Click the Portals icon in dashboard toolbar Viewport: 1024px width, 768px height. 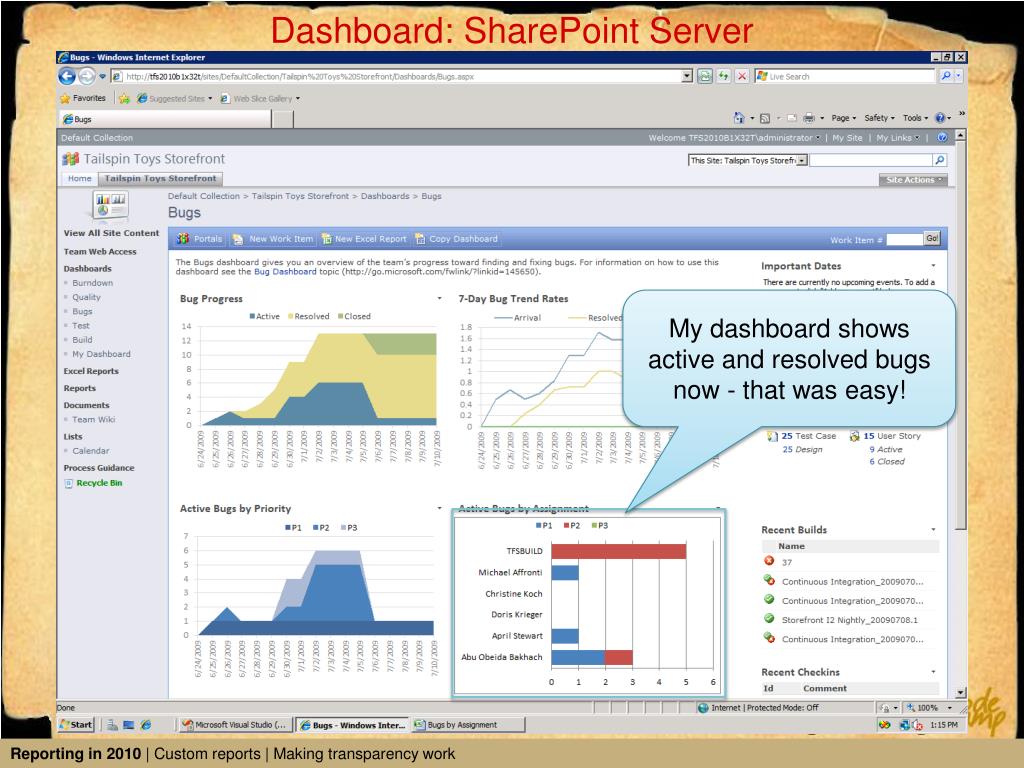point(183,239)
